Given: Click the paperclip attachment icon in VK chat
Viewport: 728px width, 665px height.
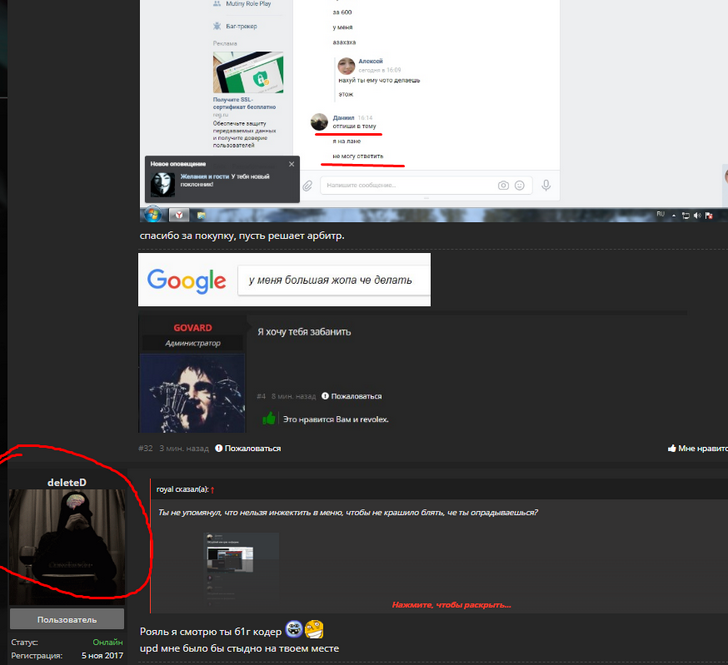Looking at the screenshot, I should (x=307, y=186).
